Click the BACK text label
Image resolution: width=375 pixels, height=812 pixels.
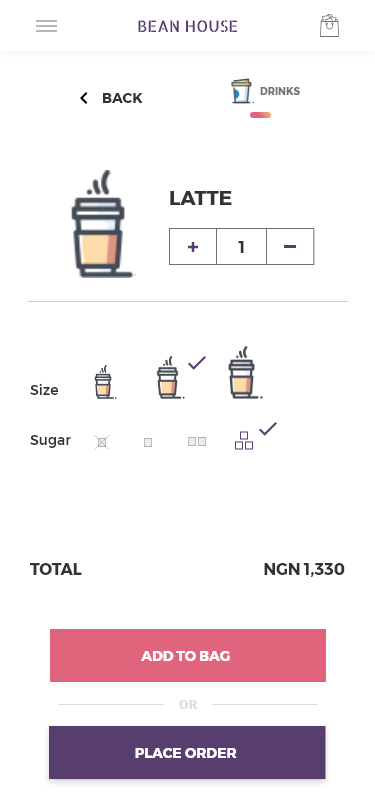click(x=122, y=98)
